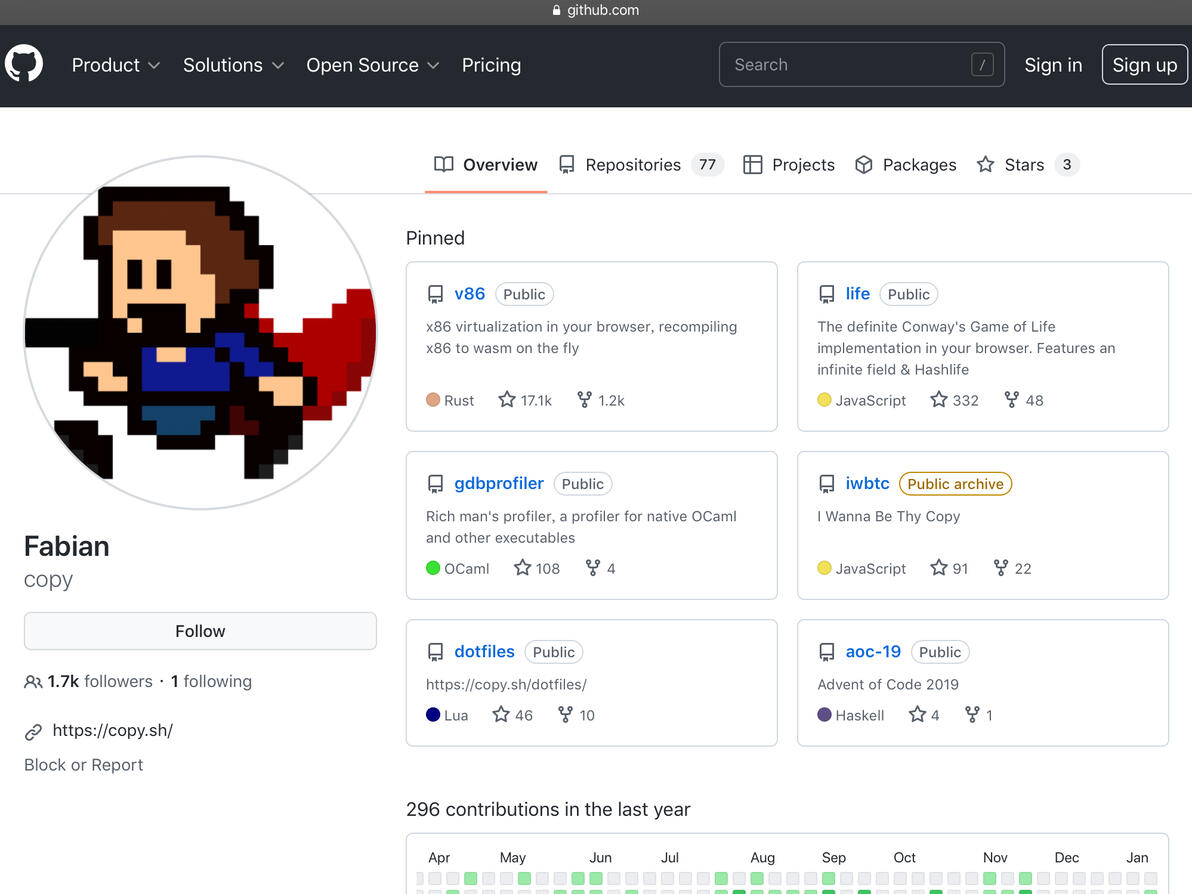Screen dimensions: 1192x894
Task: Expand the Open Source dropdown menu
Action: point(372,65)
